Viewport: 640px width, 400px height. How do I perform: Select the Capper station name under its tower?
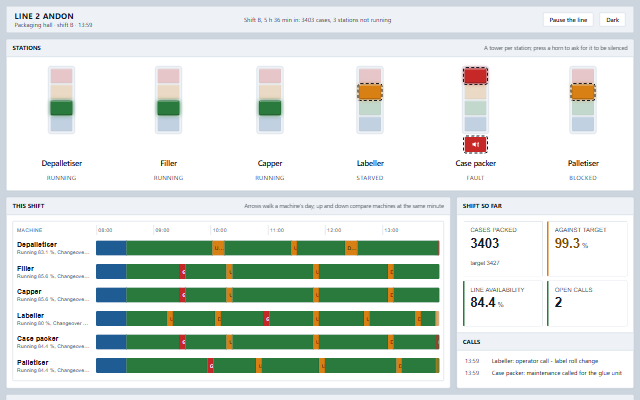[x=270, y=163]
